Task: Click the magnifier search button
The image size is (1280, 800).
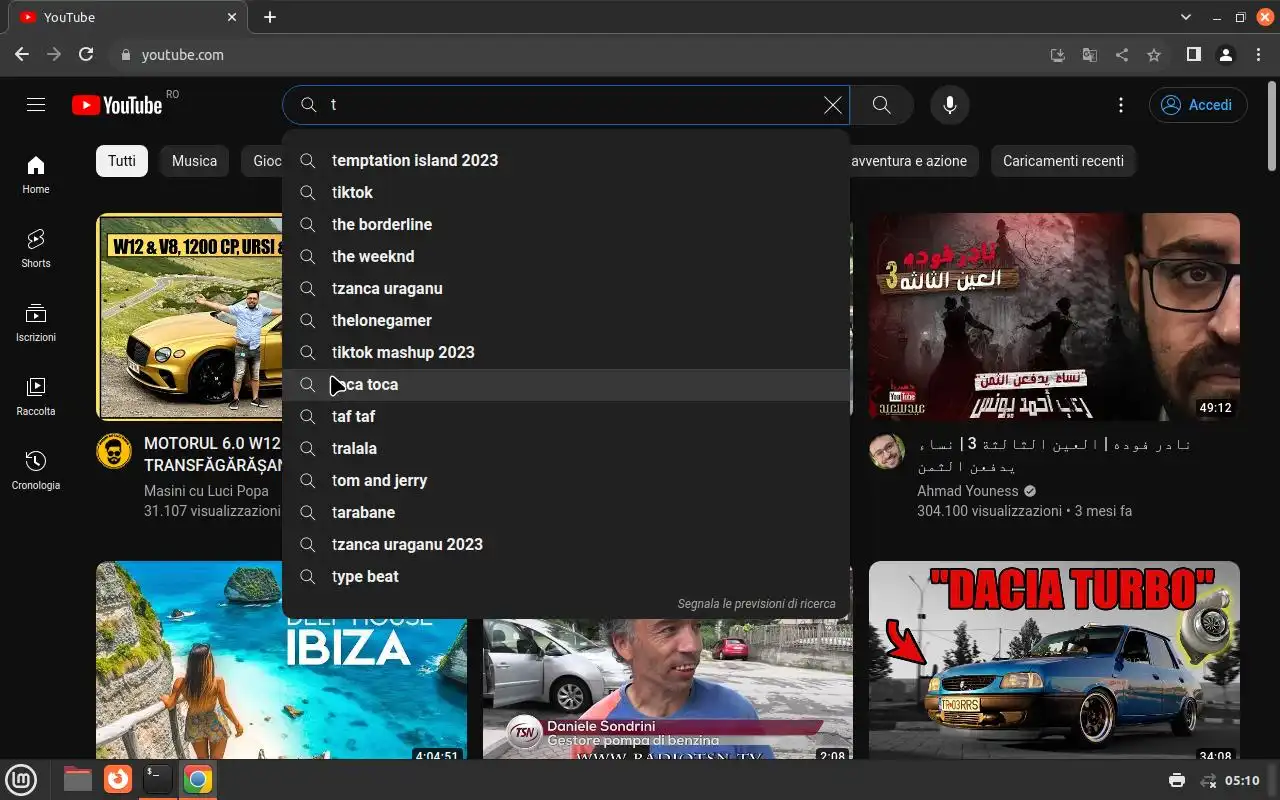Action: tap(881, 105)
